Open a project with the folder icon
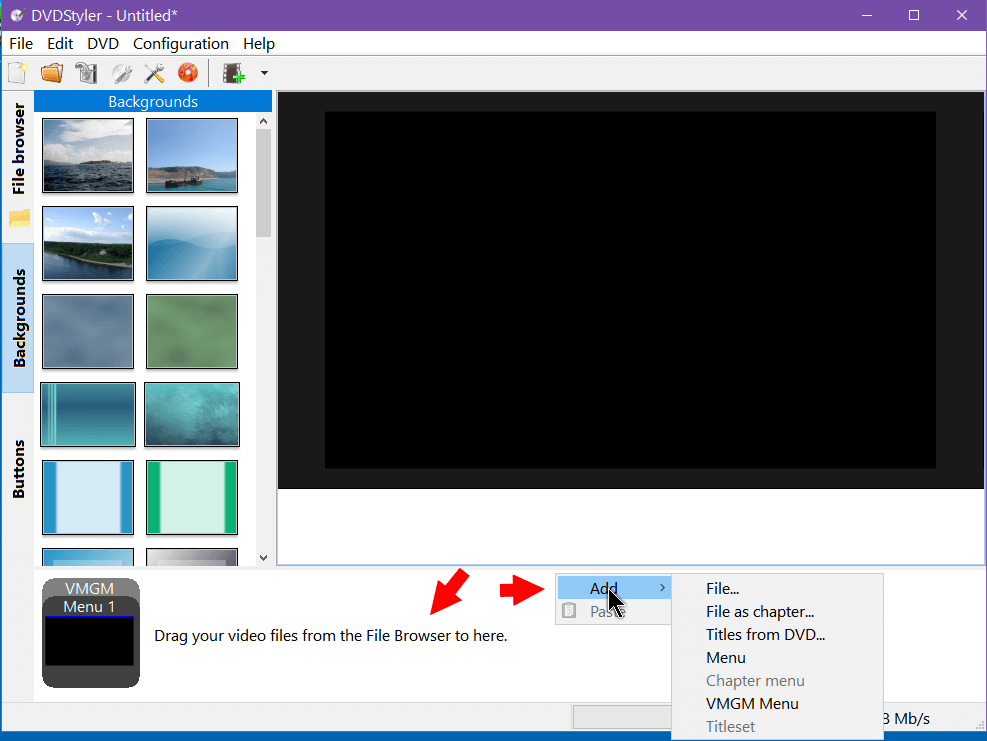This screenshot has width=987, height=741. pos(52,73)
